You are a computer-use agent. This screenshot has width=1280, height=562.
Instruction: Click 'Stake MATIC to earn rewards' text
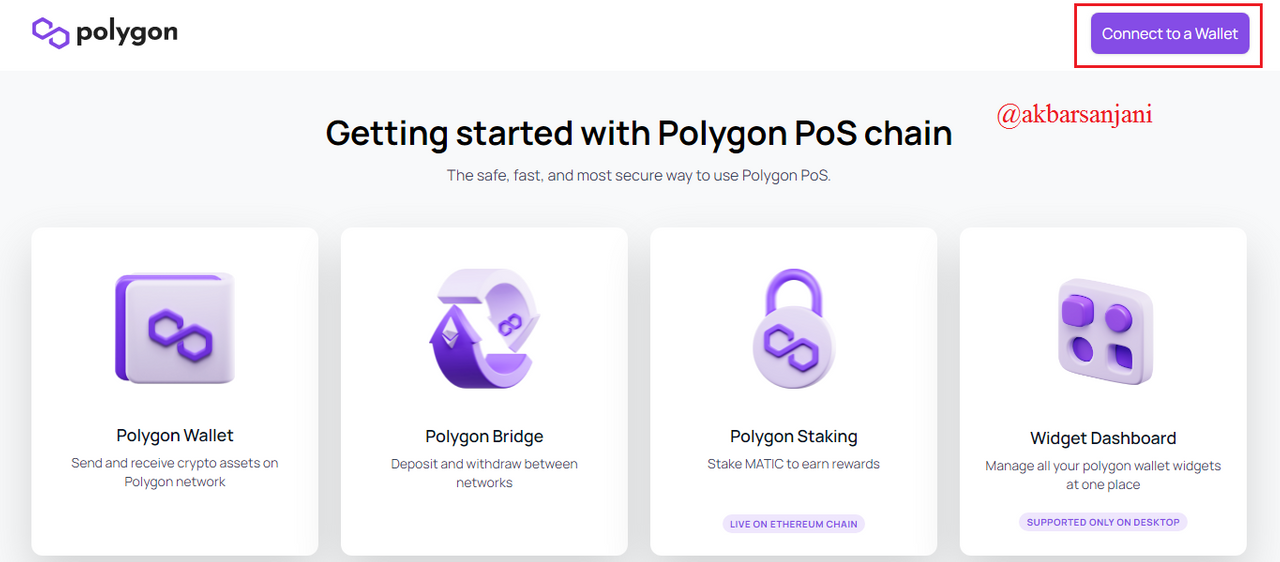click(x=794, y=464)
